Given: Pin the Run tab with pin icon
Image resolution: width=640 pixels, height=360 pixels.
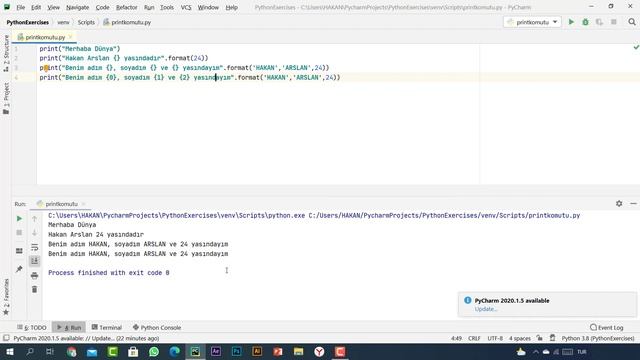Looking at the screenshot, I should (x=19, y=269).
